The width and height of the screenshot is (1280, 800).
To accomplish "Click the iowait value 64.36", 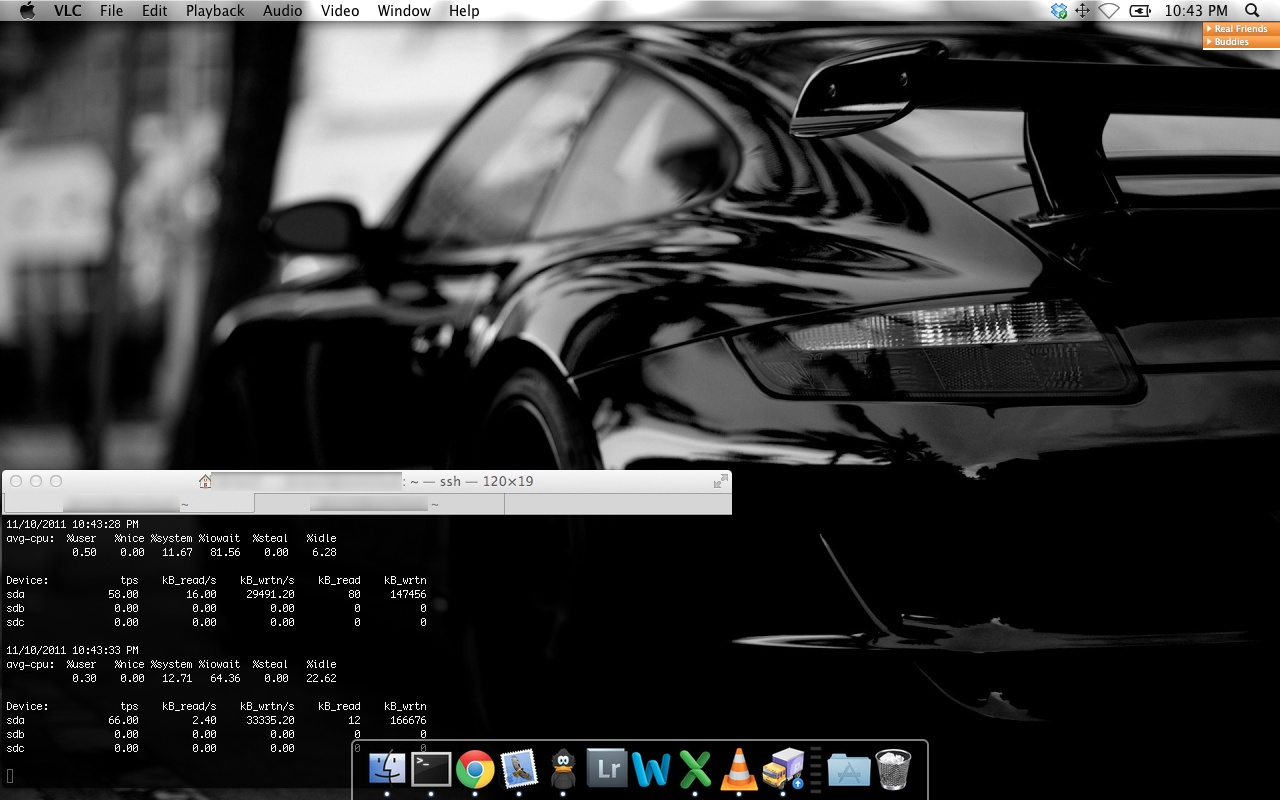I will [x=225, y=678].
